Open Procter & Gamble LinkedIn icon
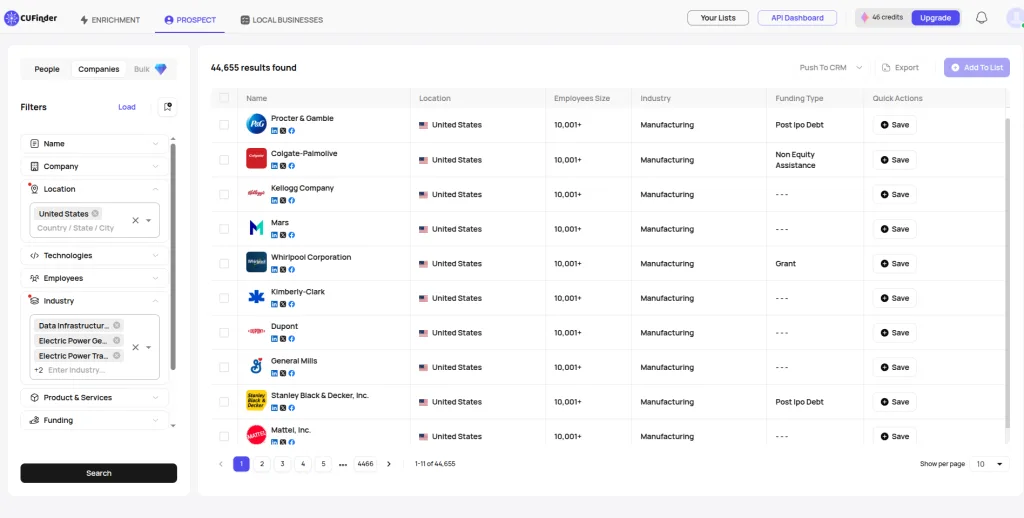 (274, 131)
